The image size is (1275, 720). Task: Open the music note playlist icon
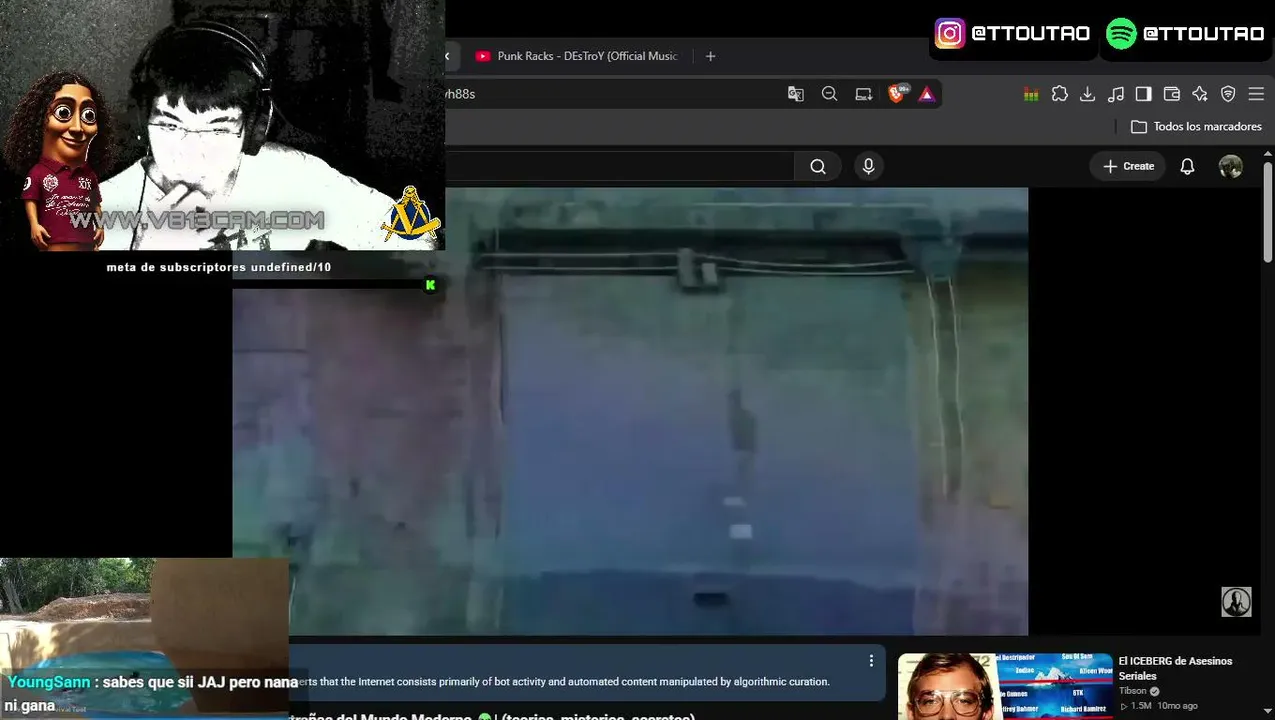pos(1116,94)
